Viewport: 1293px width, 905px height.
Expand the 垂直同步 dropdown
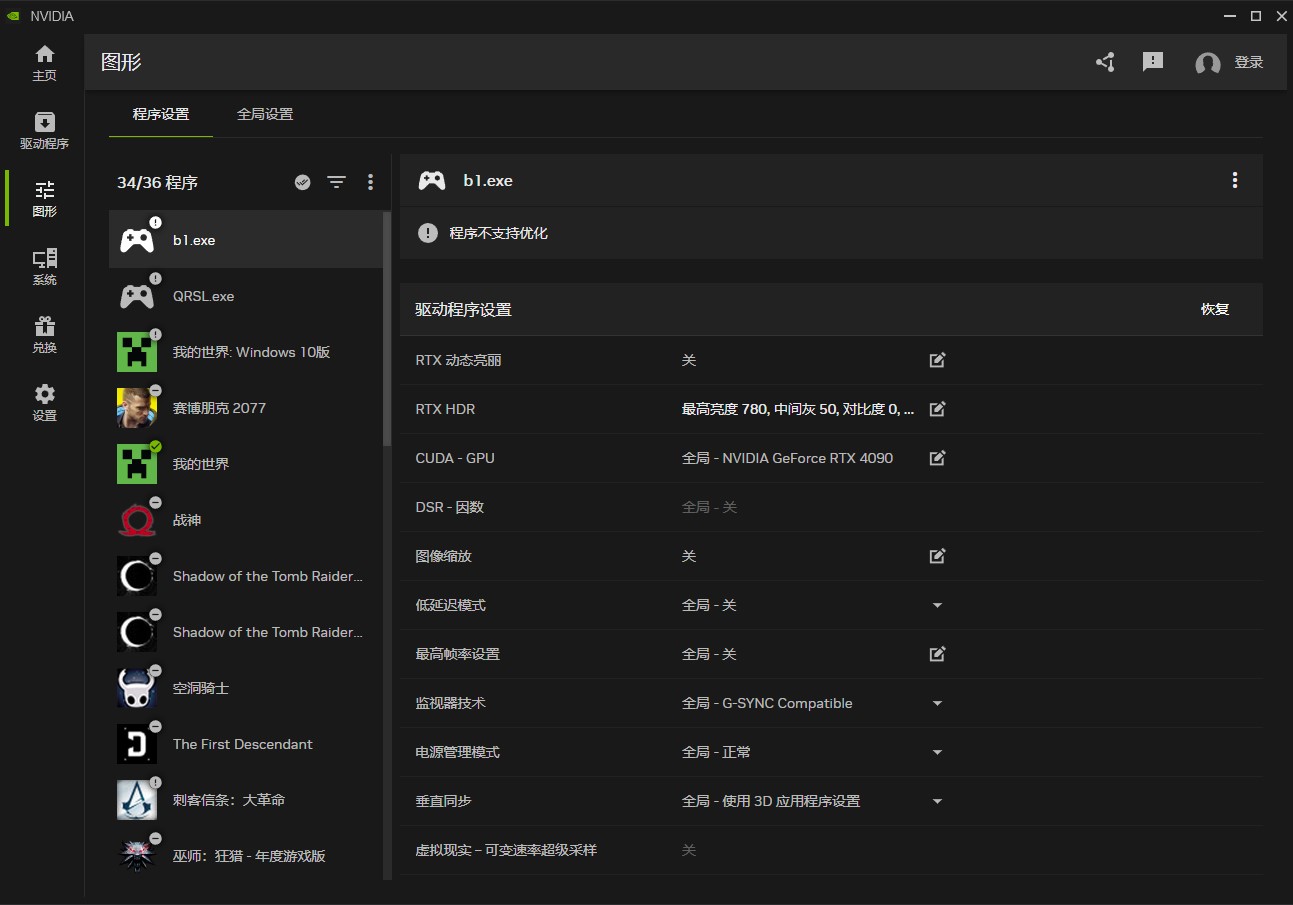[x=937, y=801]
